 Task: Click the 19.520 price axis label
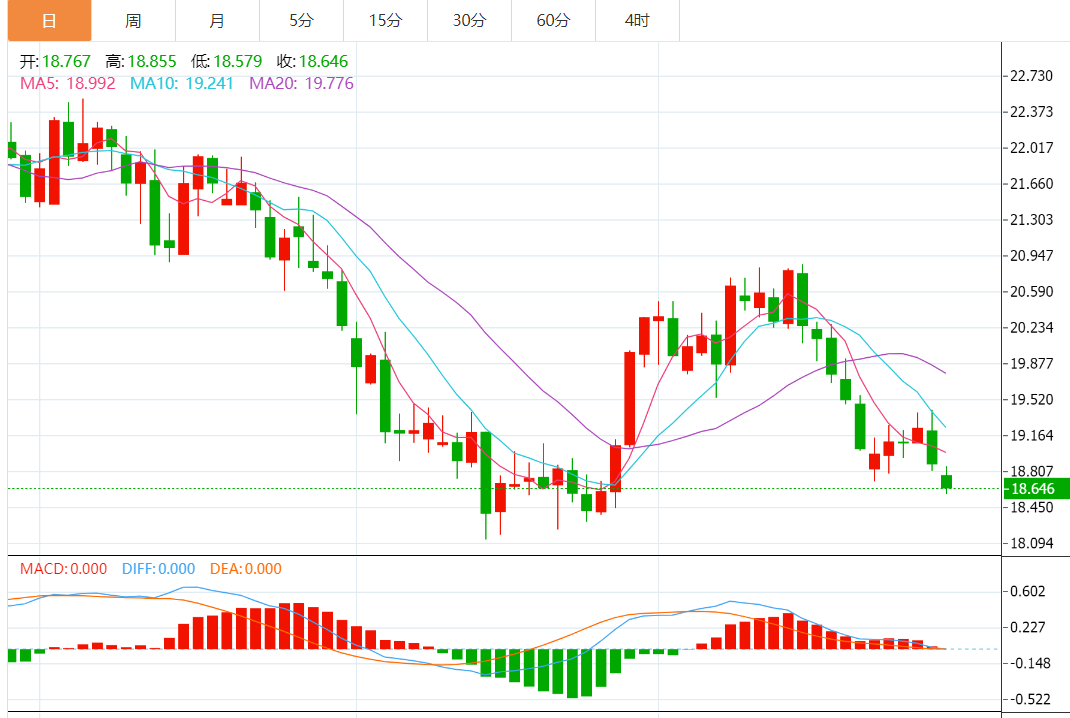1031,399
